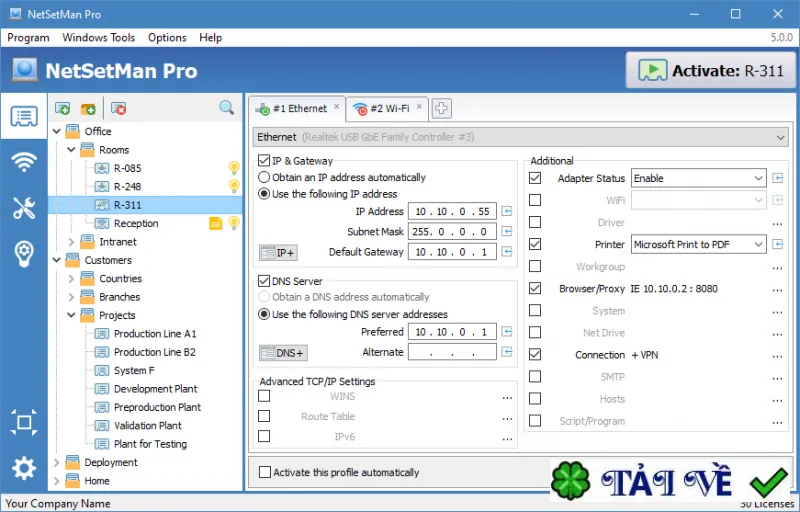Open the Windows Tools menu
Viewport: 800px width, 512px height.
coord(98,38)
